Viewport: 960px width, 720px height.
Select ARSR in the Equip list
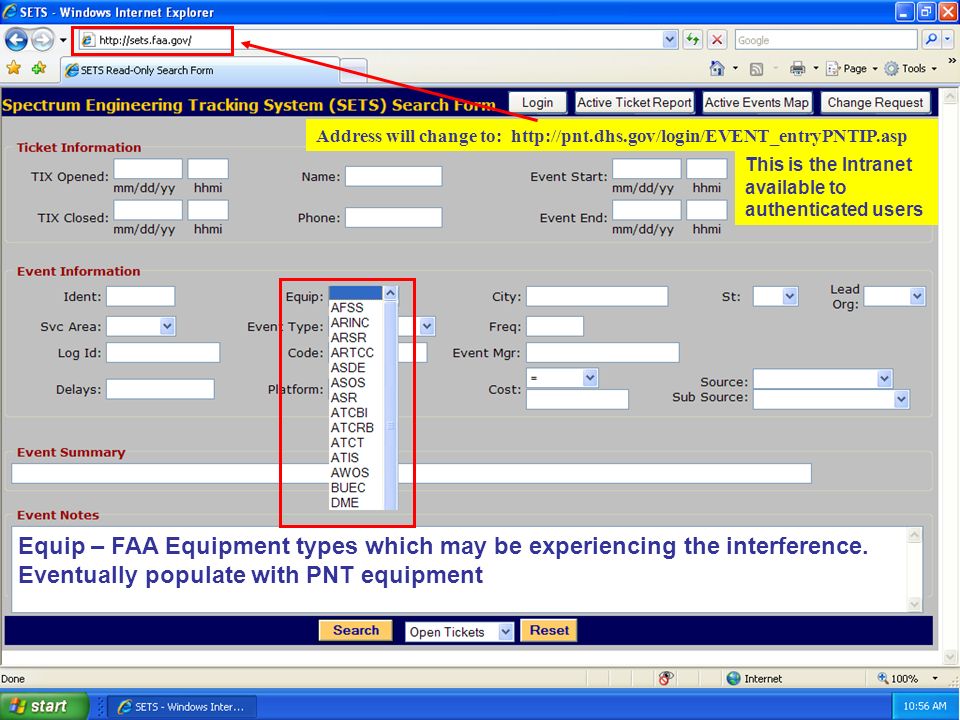pos(356,337)
